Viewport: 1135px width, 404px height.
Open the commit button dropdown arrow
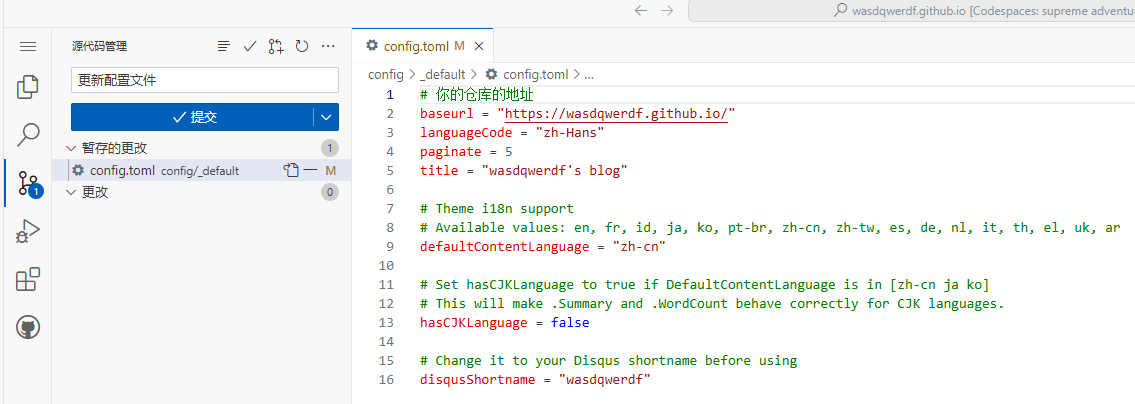[326, 117]
